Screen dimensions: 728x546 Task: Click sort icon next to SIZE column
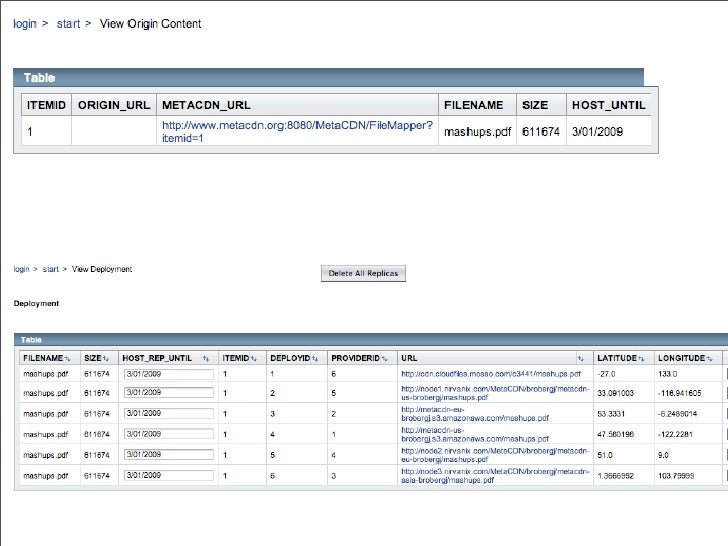(106, 358)
